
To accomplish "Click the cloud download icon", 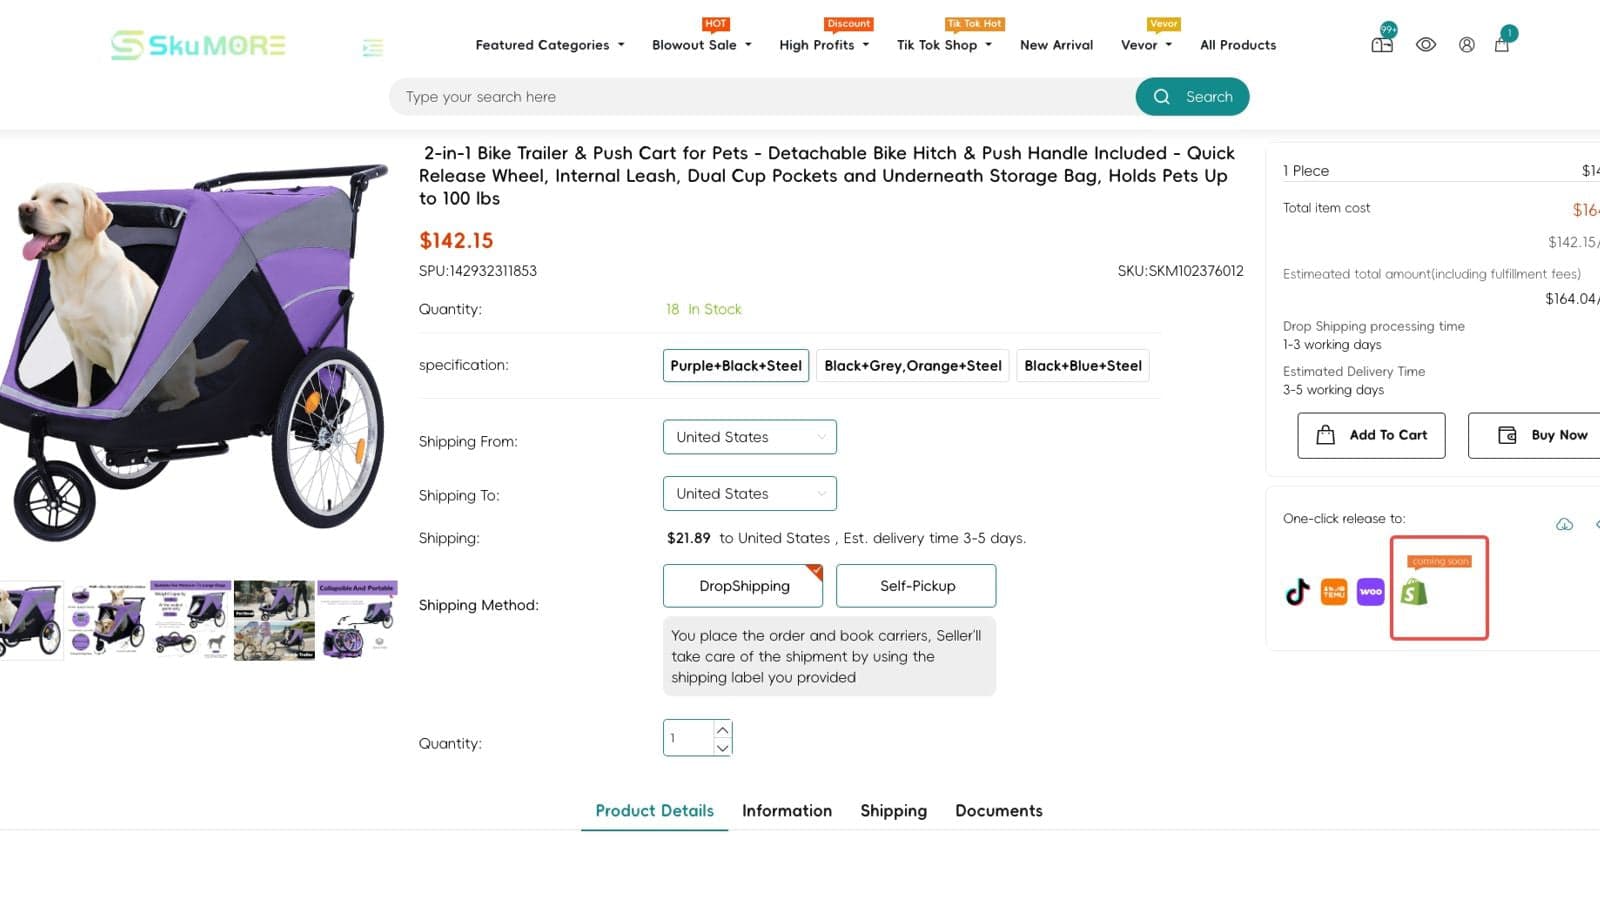I will (1564, 524).
